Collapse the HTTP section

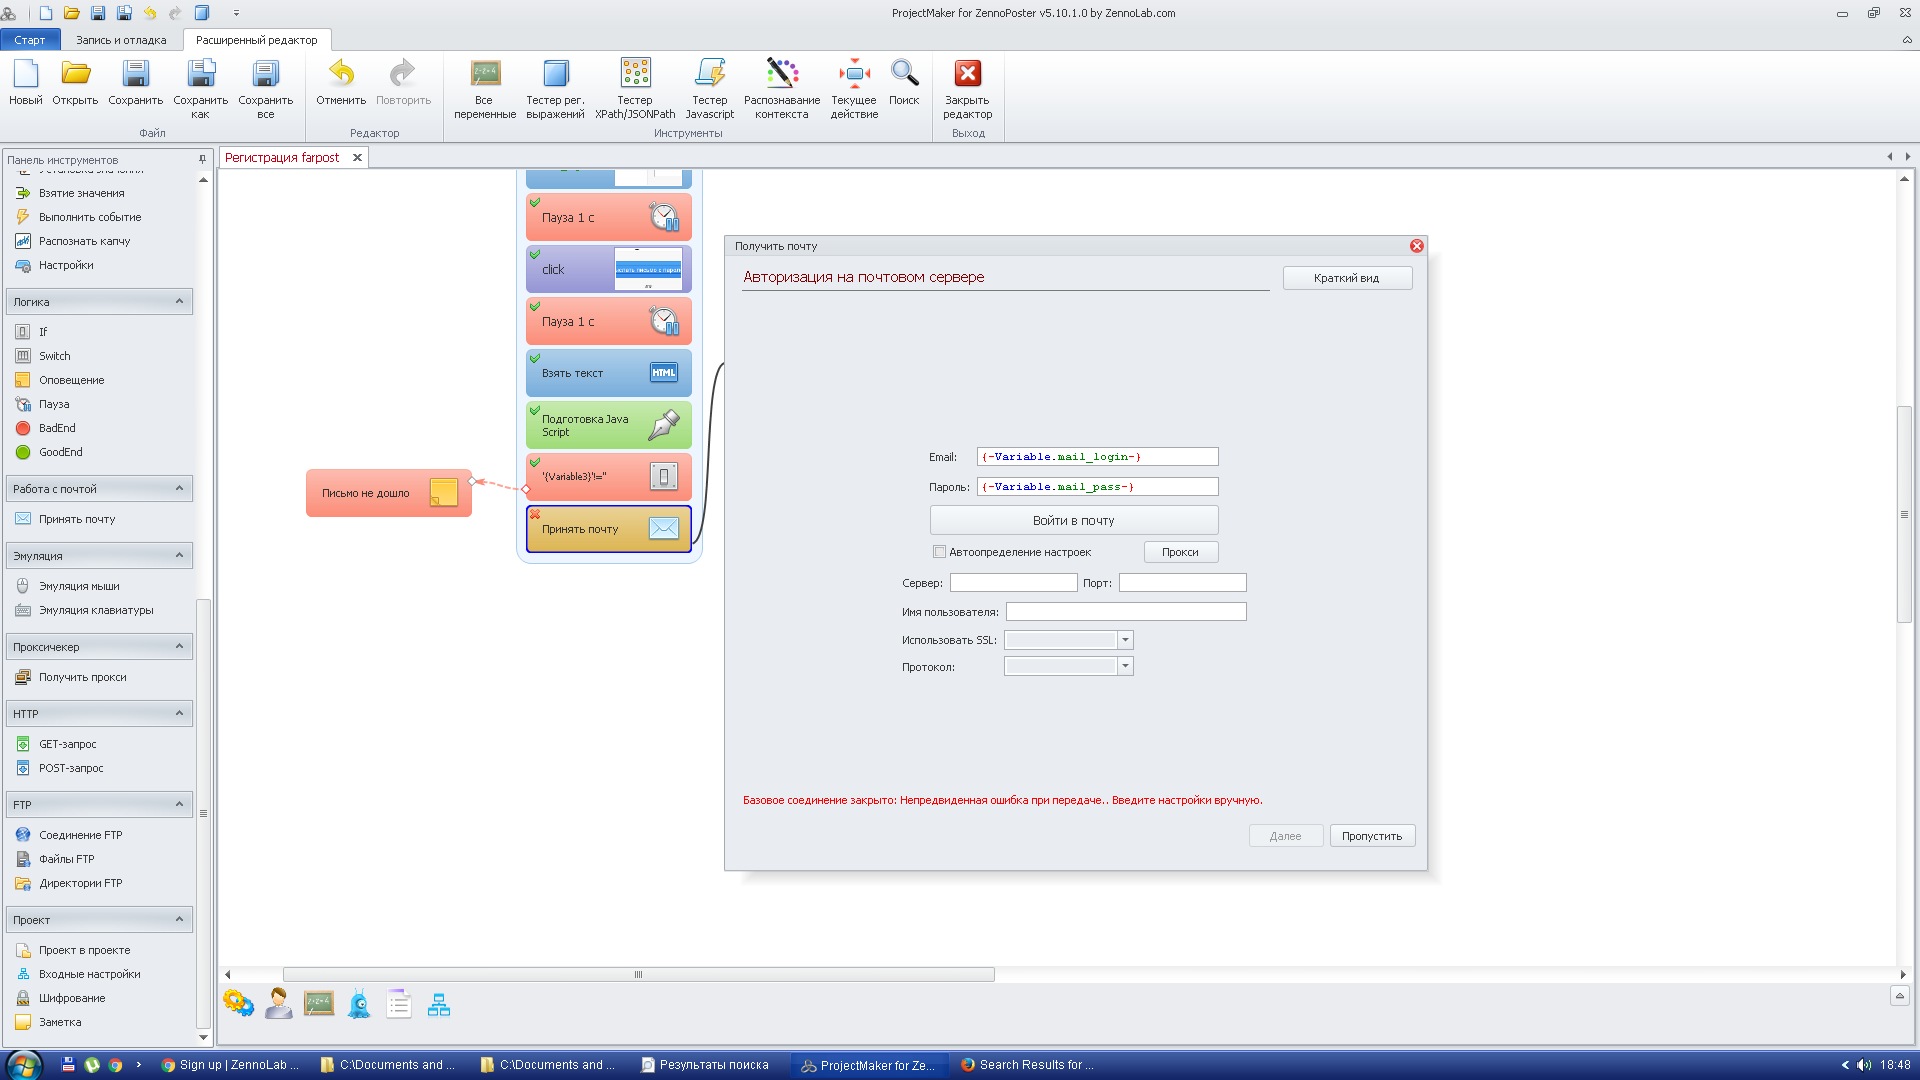(x=179, y=713)
